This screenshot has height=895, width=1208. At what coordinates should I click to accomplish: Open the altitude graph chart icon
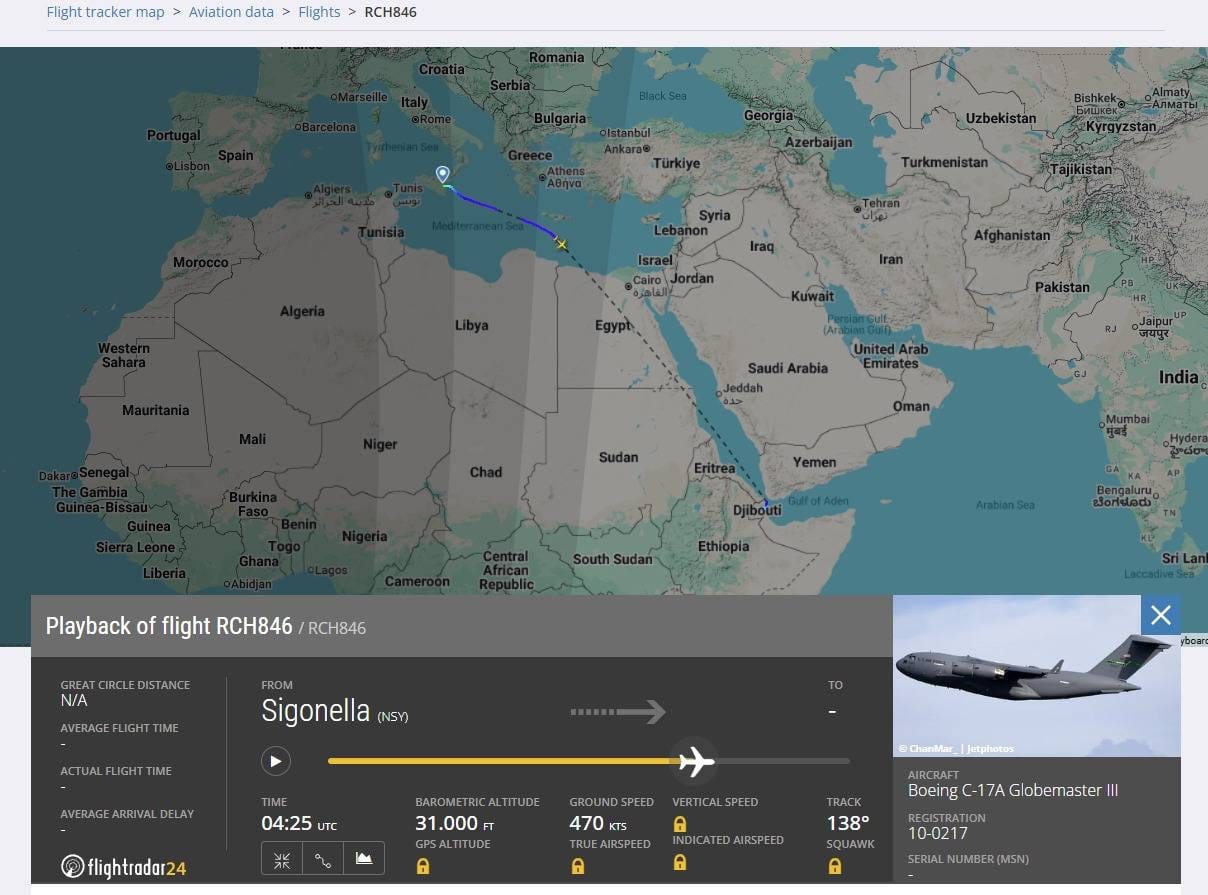[364, 859]
